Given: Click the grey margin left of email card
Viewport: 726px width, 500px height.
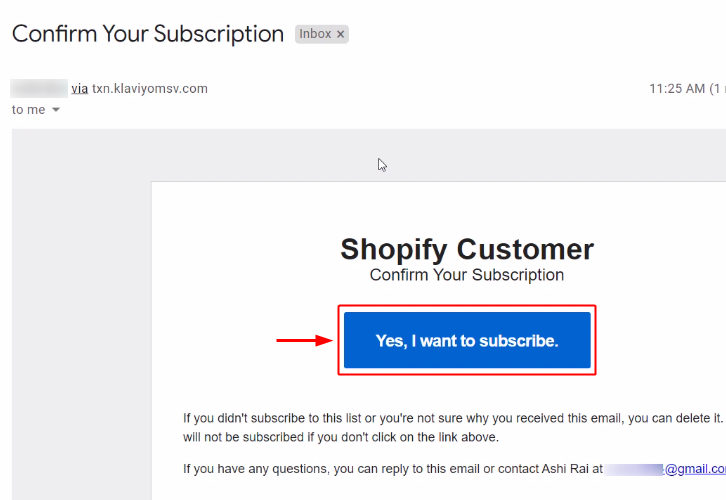Looking at the screenshot, I should tap(80, 330).
